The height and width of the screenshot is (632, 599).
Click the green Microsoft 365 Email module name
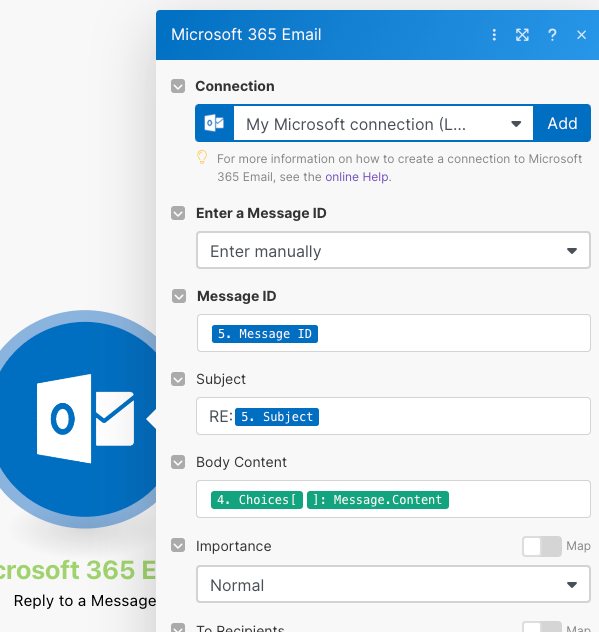point(77,570)
